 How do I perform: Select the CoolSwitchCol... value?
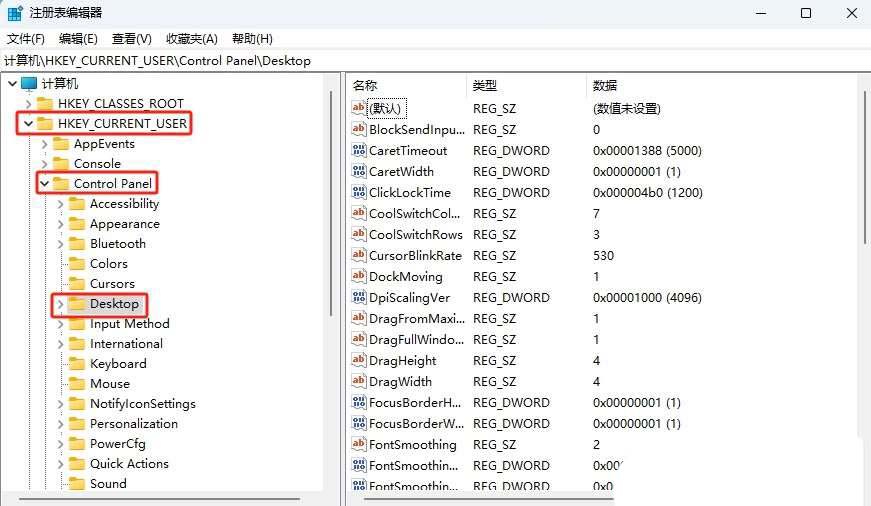pyautogui.click(x=414, y=213)
